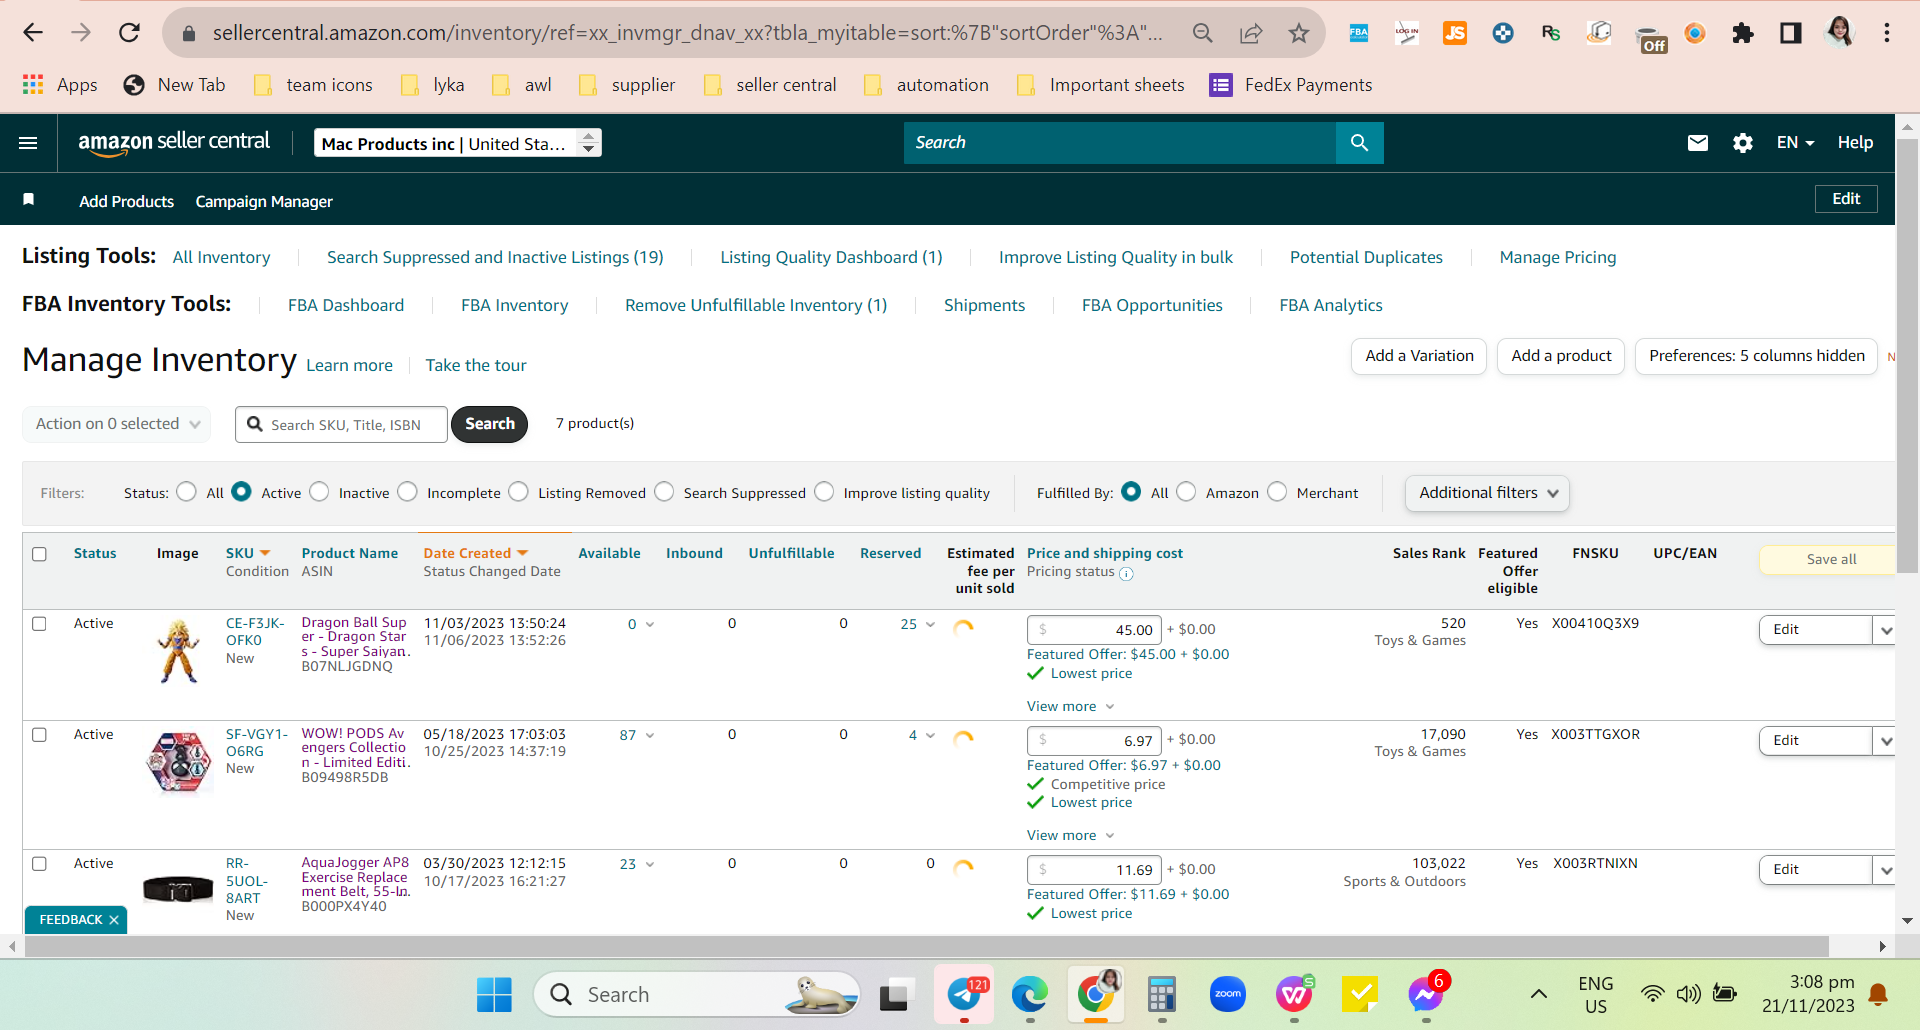Click the black Search button for SKUs
Image resolution: width=1920 pixels, height=1030 pixels.
tap(489, 424)
